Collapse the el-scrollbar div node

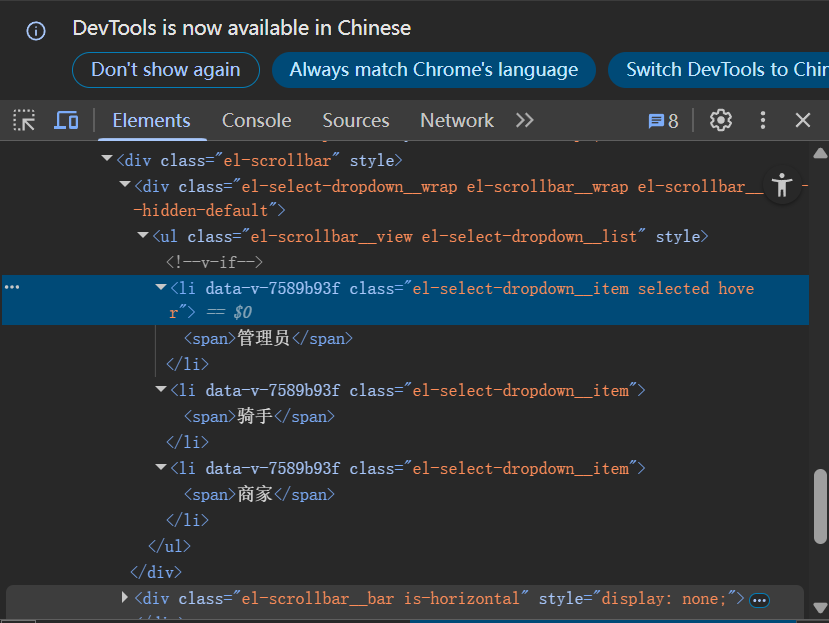[107, 158]
